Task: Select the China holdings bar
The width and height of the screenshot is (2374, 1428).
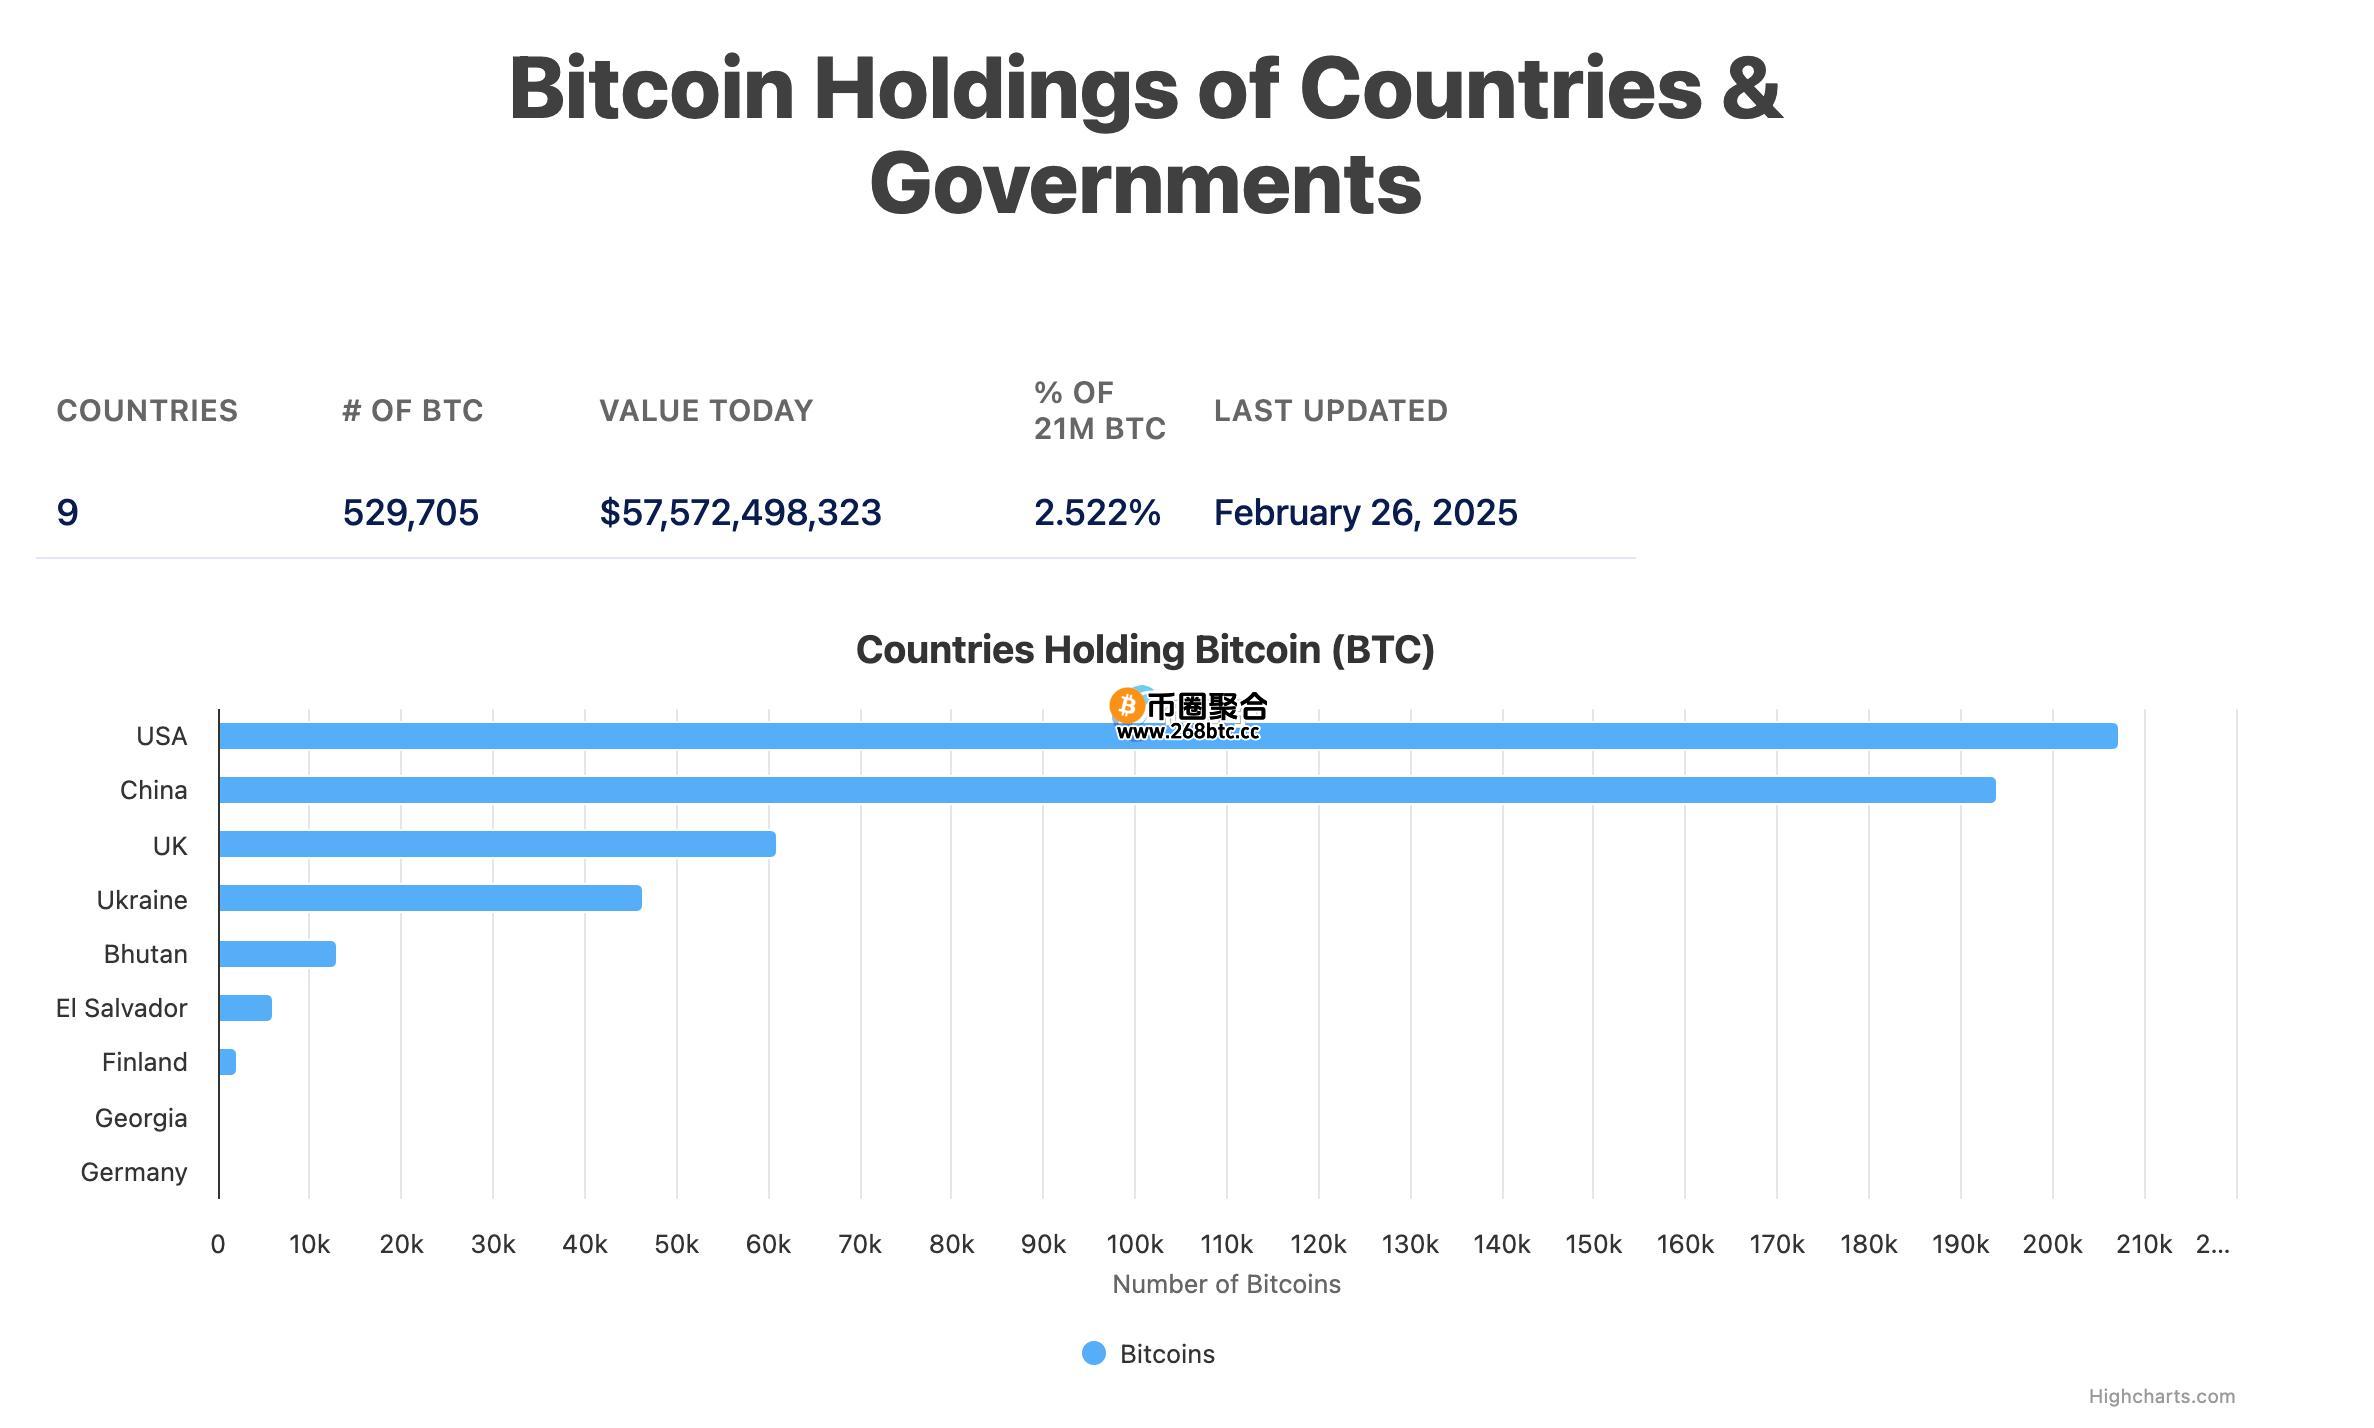Action: (1107, 790)
